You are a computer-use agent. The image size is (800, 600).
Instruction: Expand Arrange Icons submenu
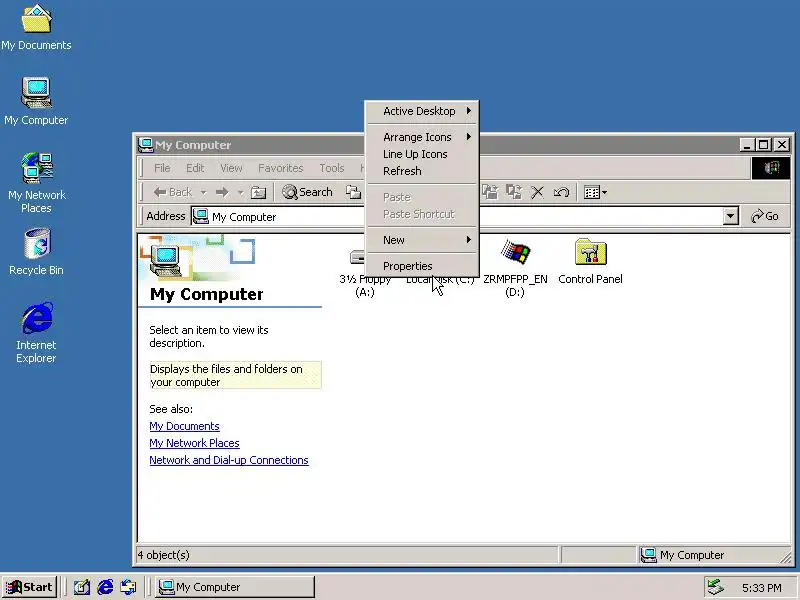pos(422,137)
